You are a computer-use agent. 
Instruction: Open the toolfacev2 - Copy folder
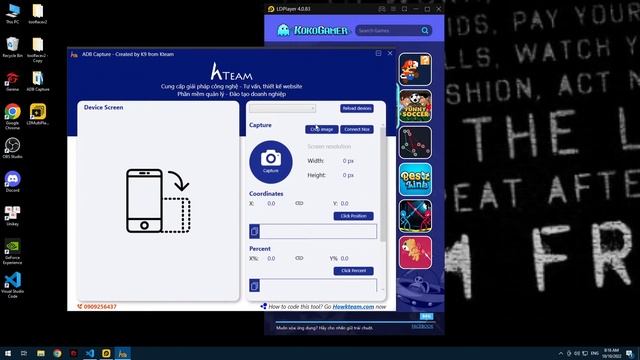[x=38, y=50]
